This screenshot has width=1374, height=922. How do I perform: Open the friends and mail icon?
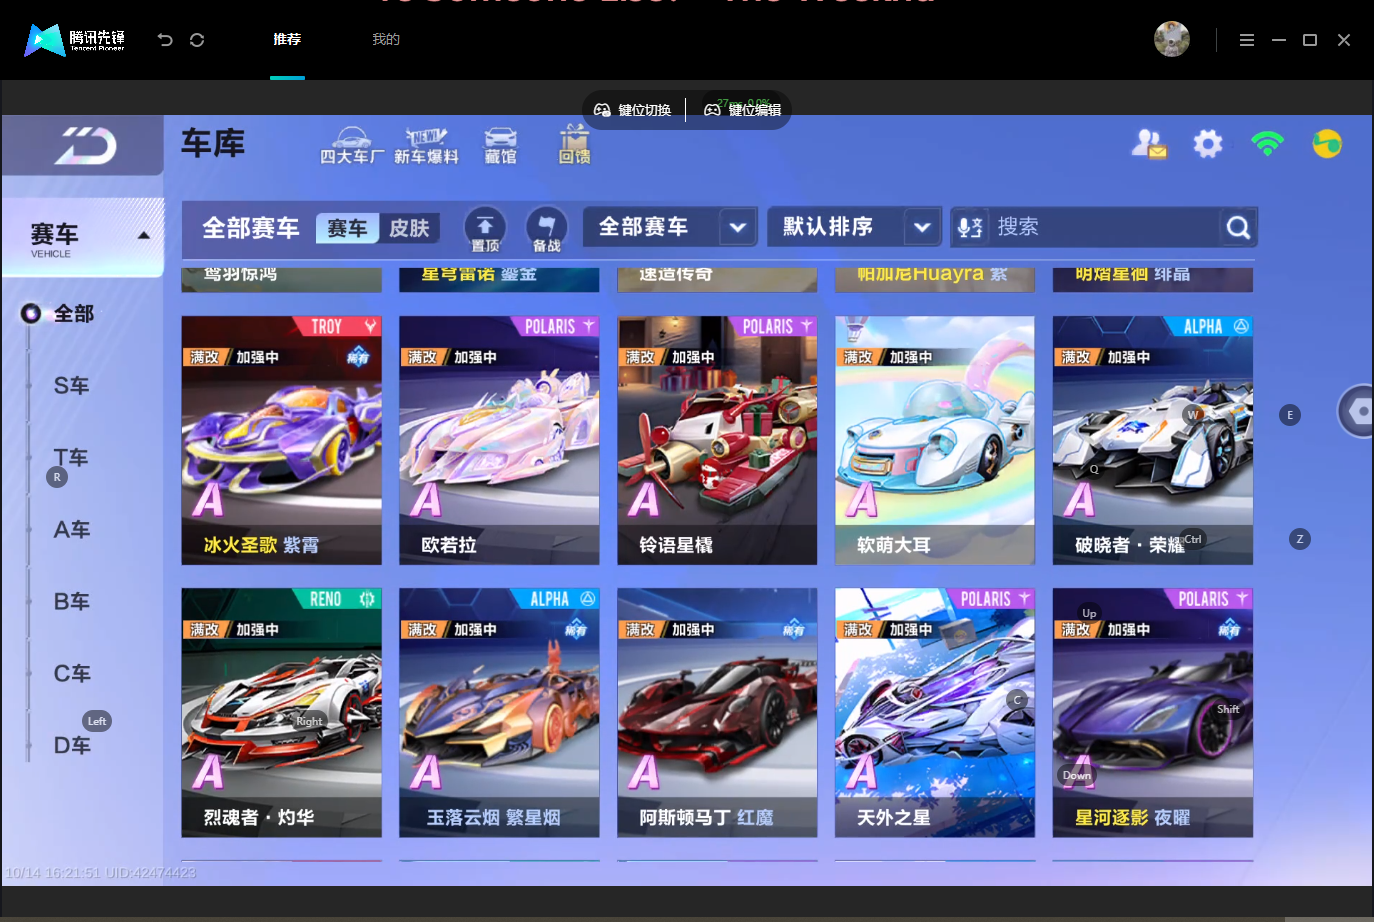point(1149,144)
